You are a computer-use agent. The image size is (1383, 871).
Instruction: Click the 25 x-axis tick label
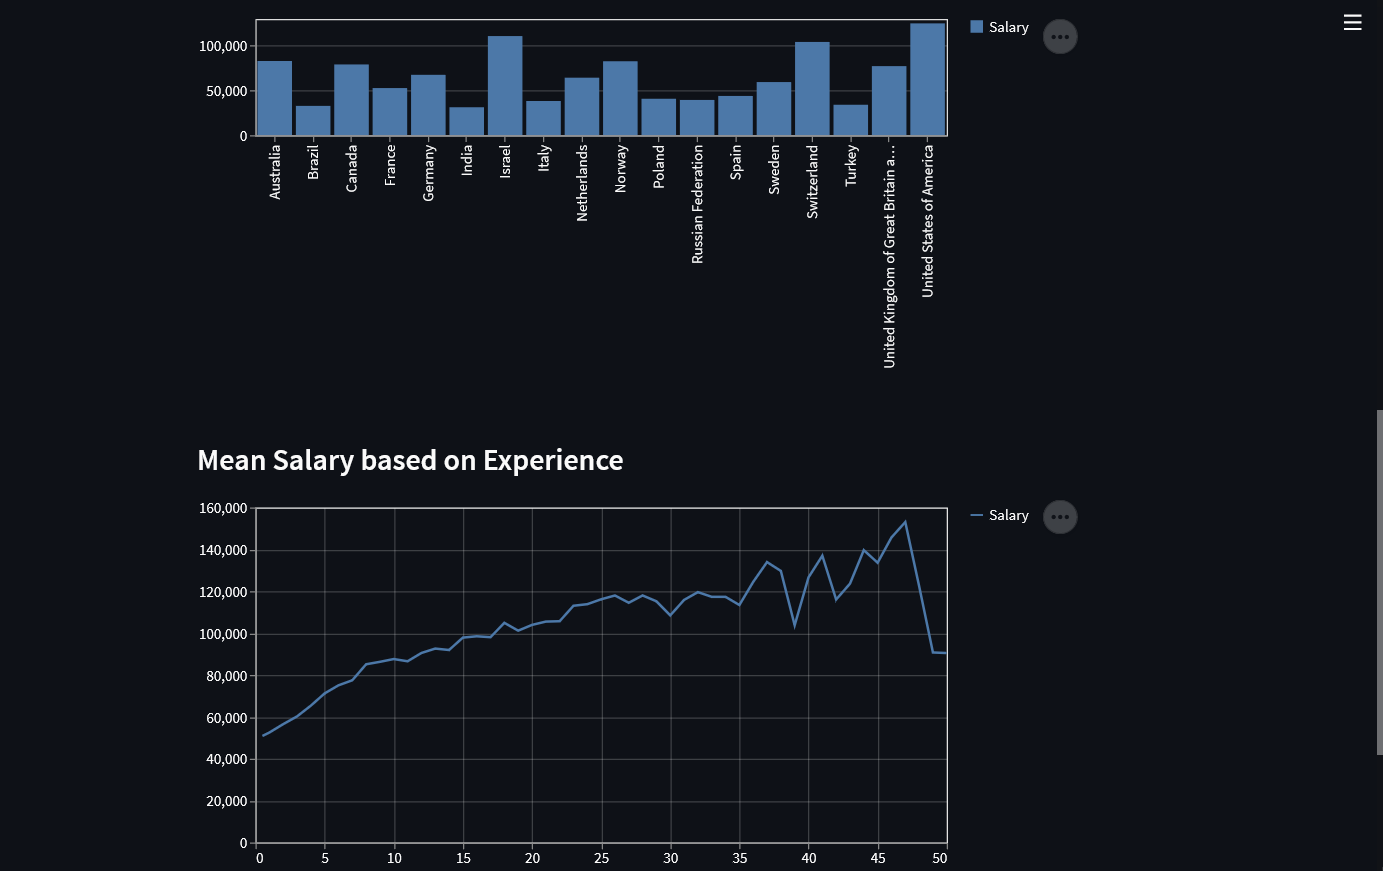point(601,858)
